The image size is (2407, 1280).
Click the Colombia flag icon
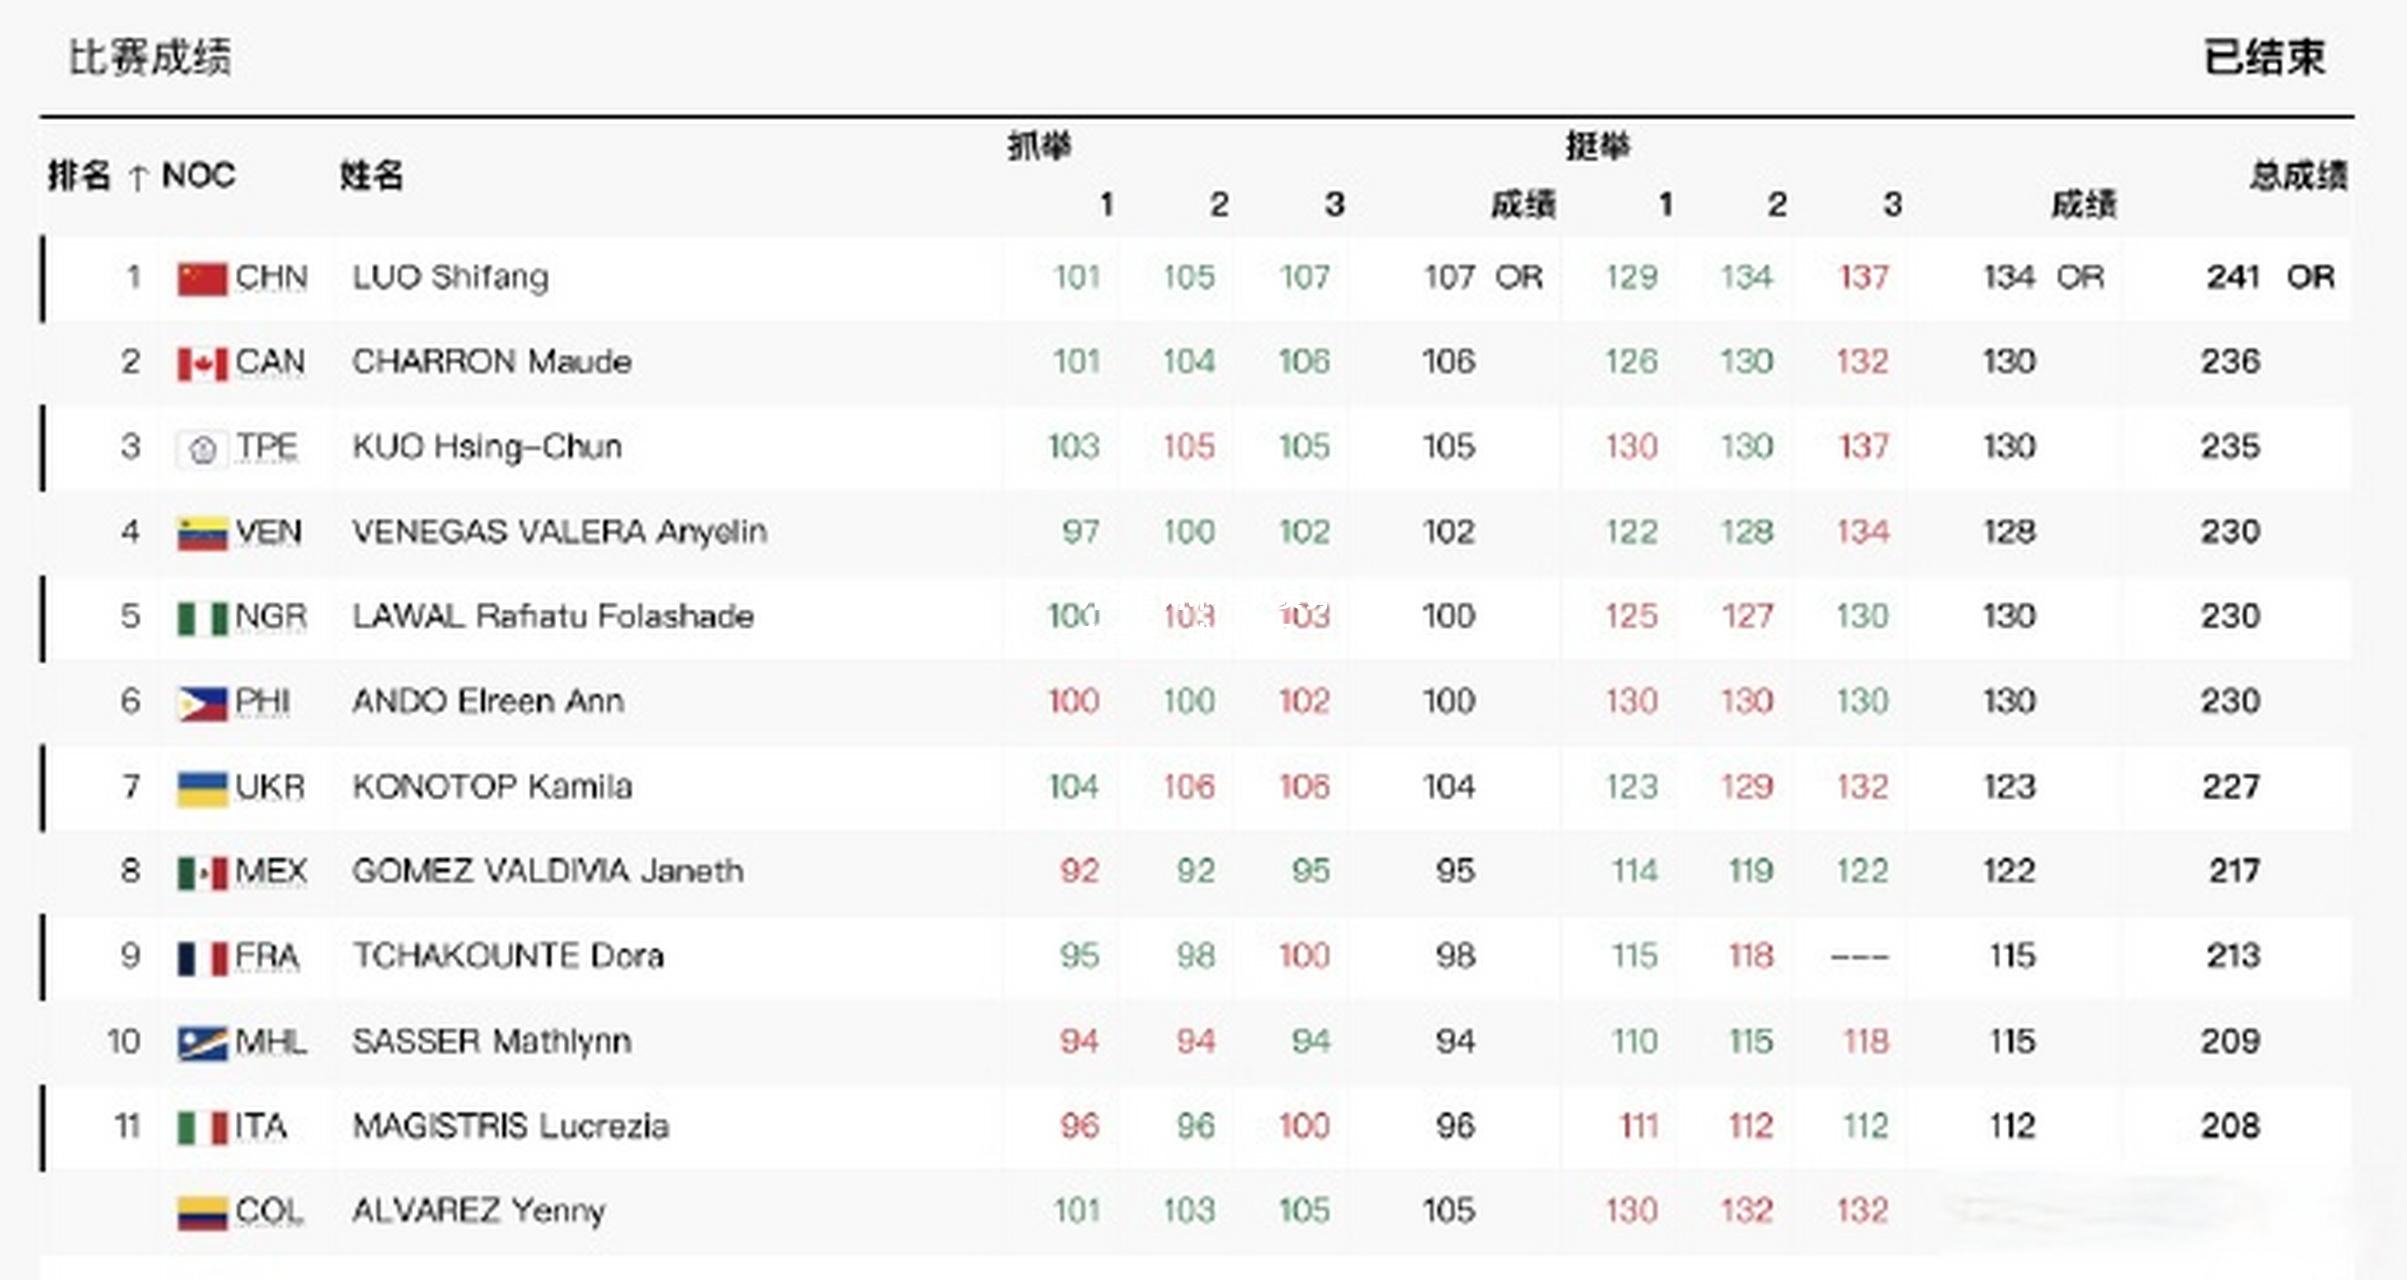[202, 1213]
